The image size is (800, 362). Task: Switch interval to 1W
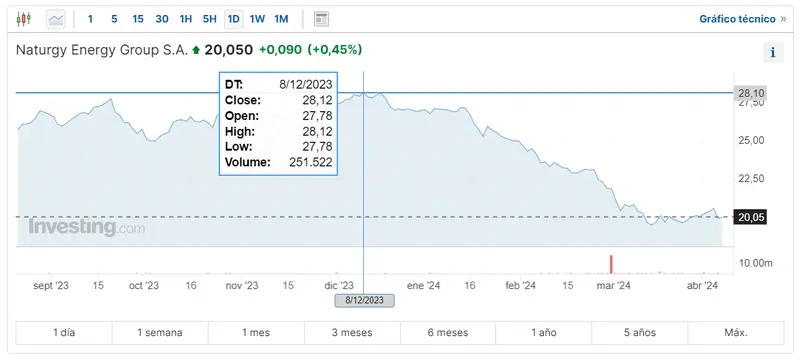pyautogui.click(x=257, y=19)
